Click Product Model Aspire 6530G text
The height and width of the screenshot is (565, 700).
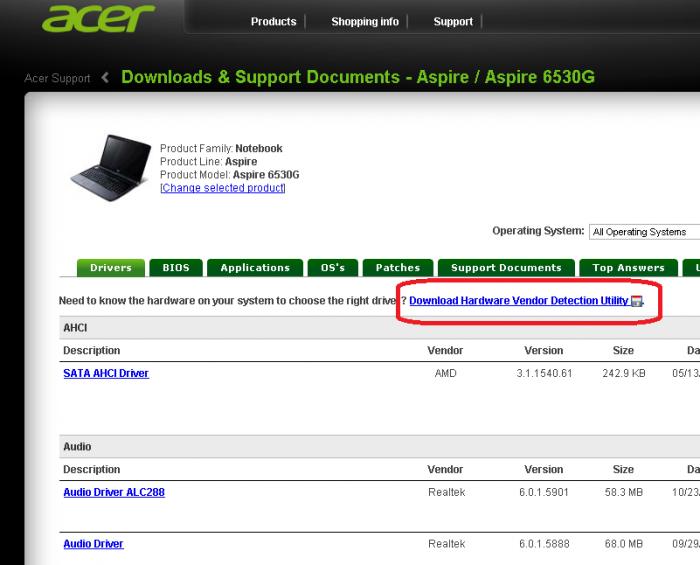(229, 174)
